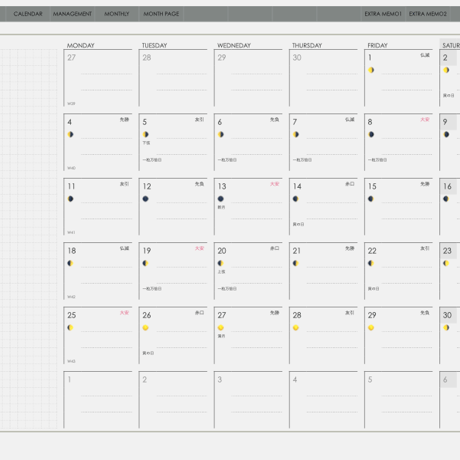Viewport: 460px width, 460px height.
Task: Click the greyed date 27 in the Monday column
Action: [71, 58]
